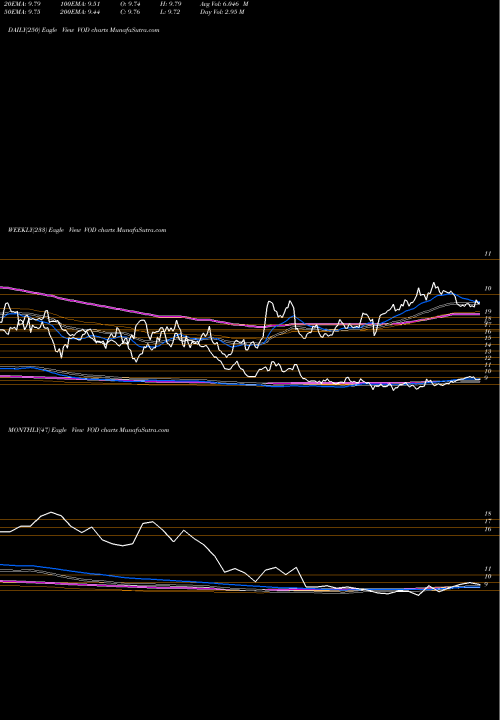Select the 17 axis label on monthly chart
This screenshot has height=720, width=500.
click(x=489, y=521)
